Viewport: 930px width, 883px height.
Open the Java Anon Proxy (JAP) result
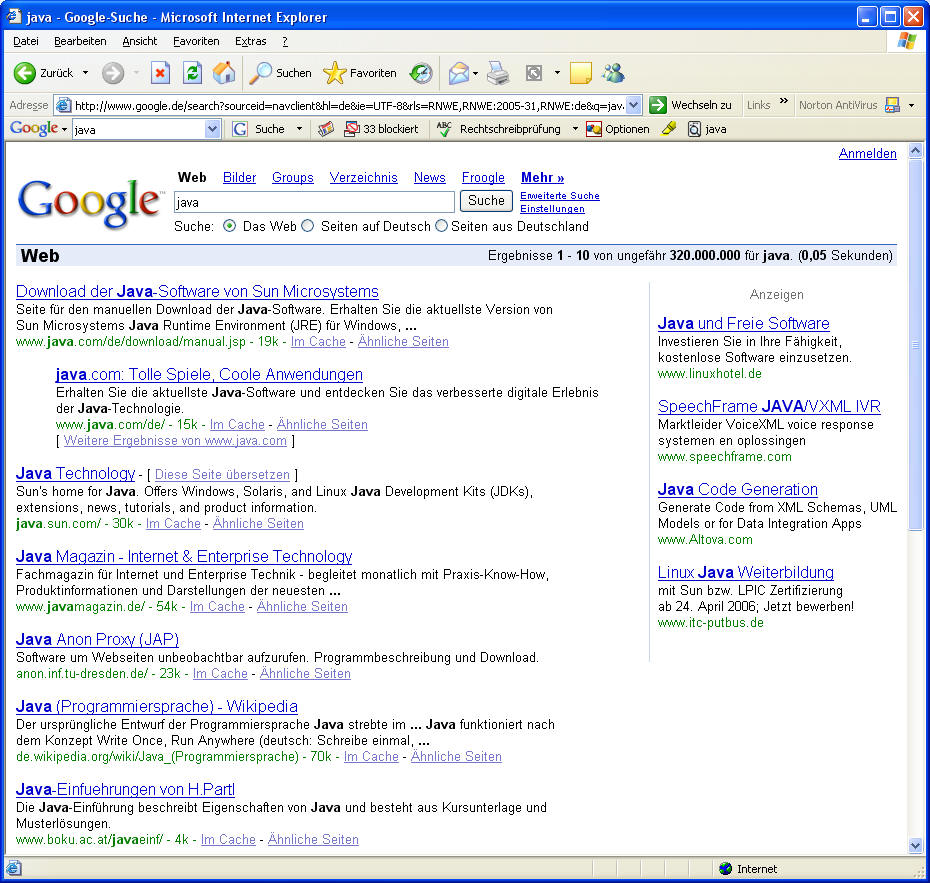[97, 639]
